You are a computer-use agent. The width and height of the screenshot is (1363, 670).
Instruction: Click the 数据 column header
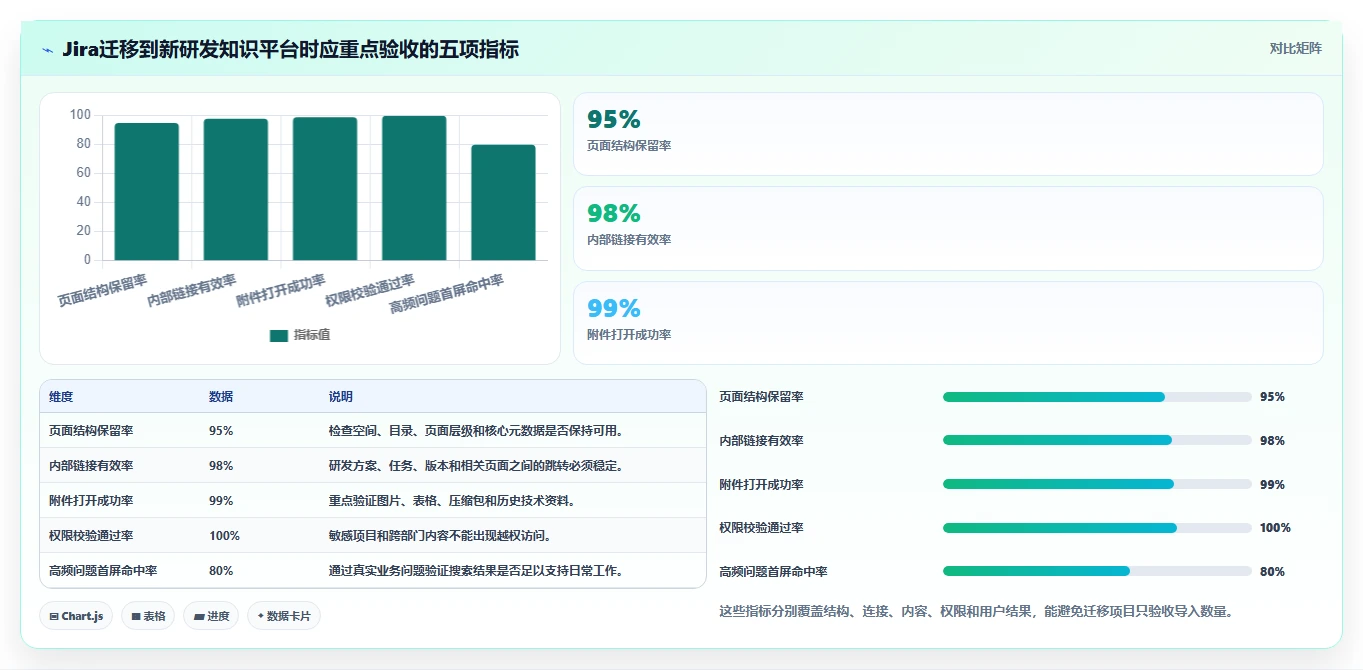point(221,397)
